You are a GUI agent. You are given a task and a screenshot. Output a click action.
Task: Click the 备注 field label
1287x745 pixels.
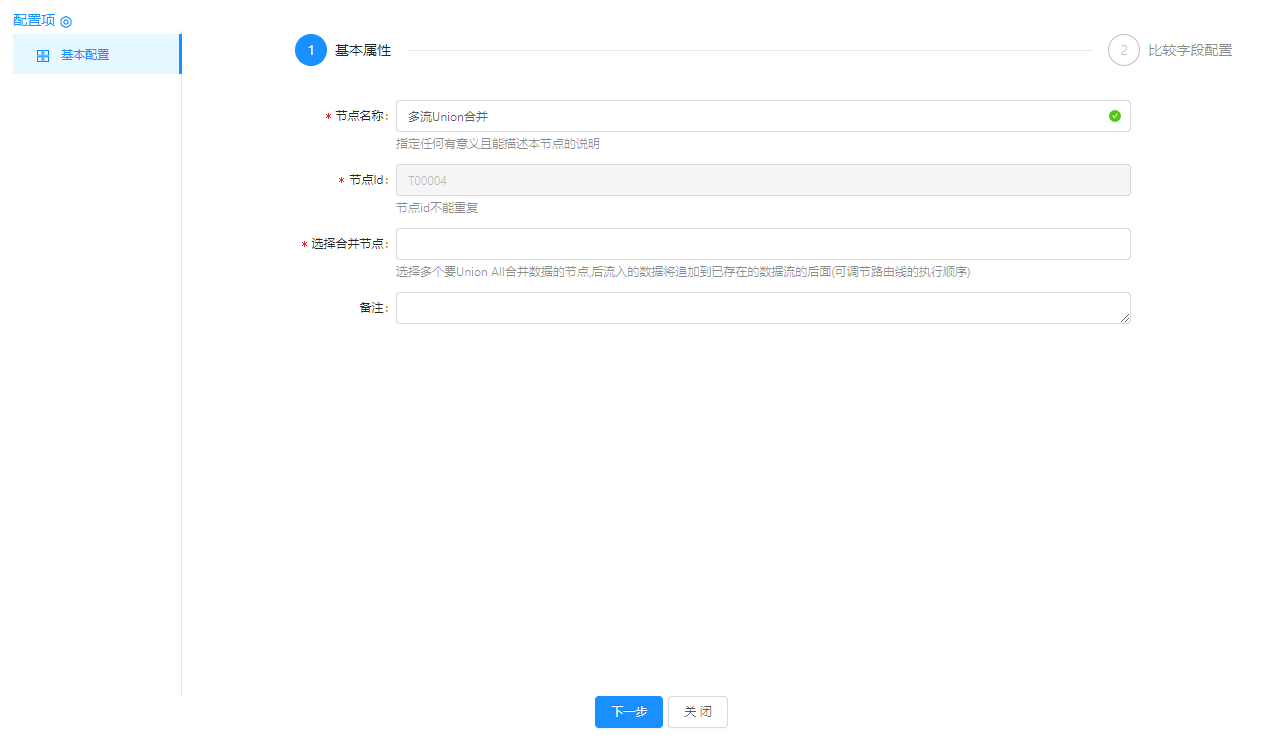pos(372,308)
